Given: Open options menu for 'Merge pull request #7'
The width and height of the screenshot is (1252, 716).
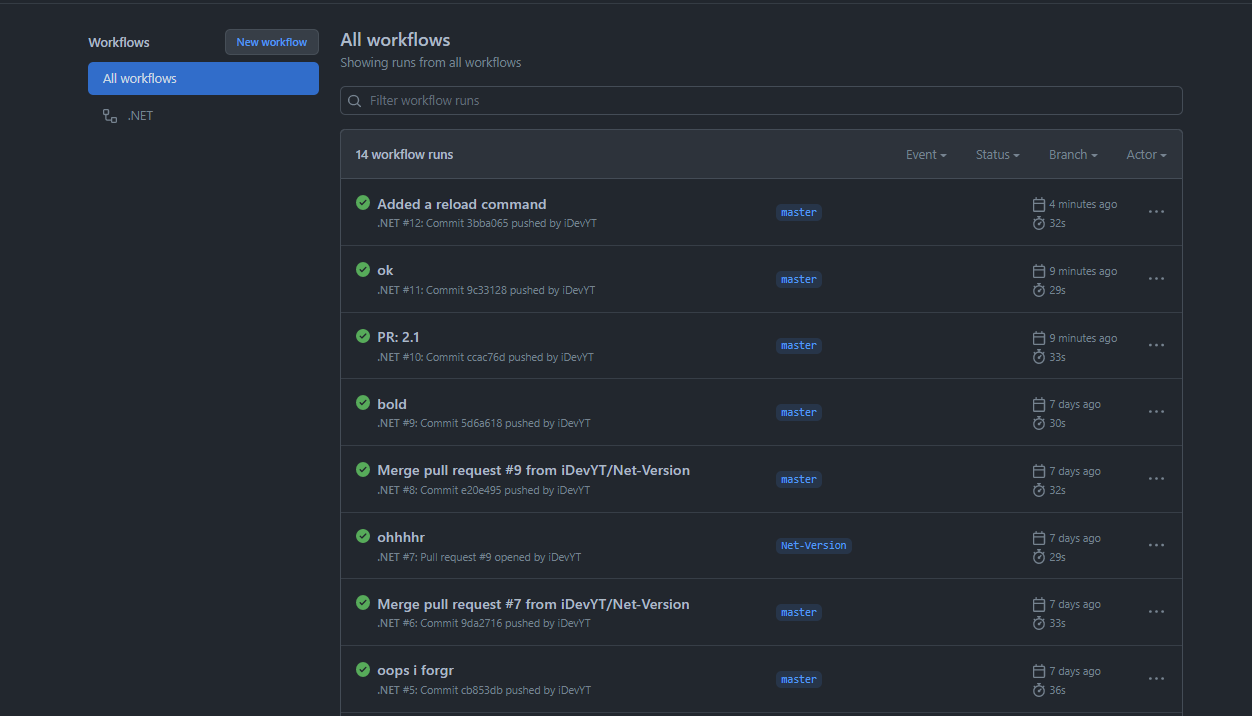Looking at the screenshot, I should (1156, 612).
